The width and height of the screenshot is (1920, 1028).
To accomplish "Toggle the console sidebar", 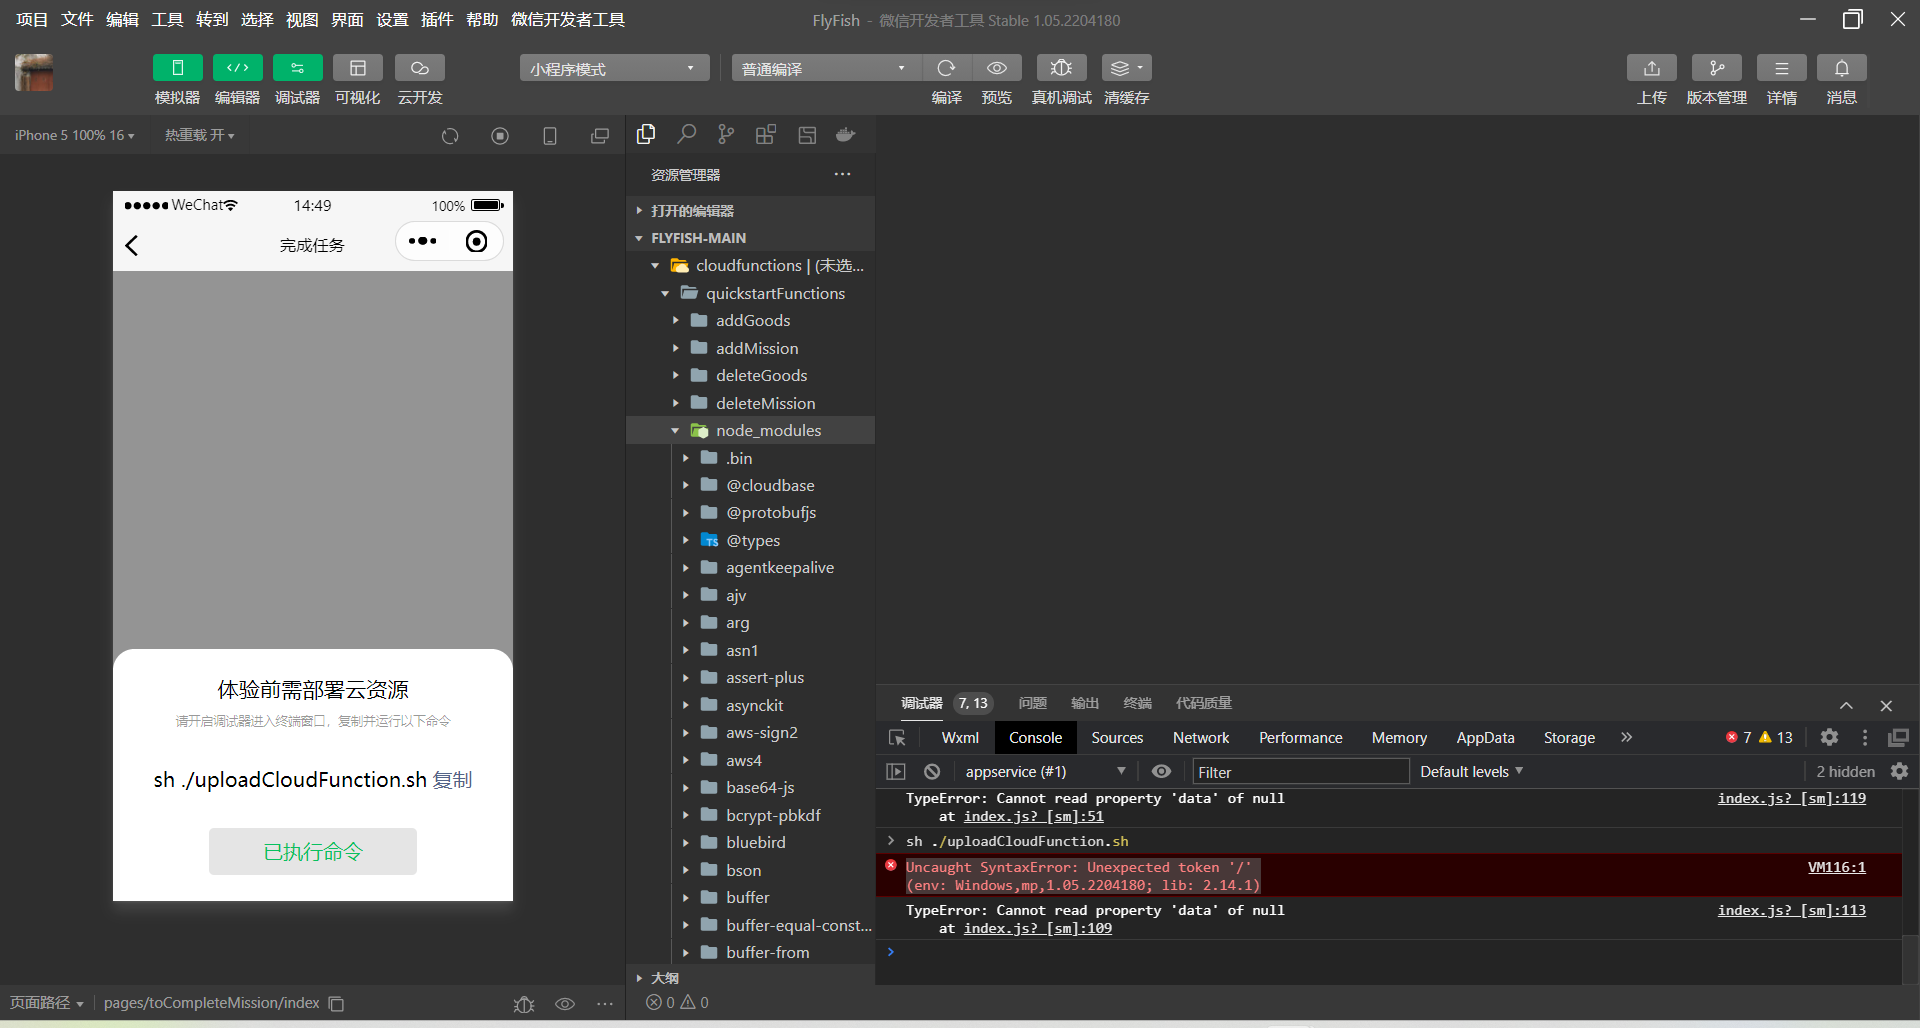I will 896,771.
